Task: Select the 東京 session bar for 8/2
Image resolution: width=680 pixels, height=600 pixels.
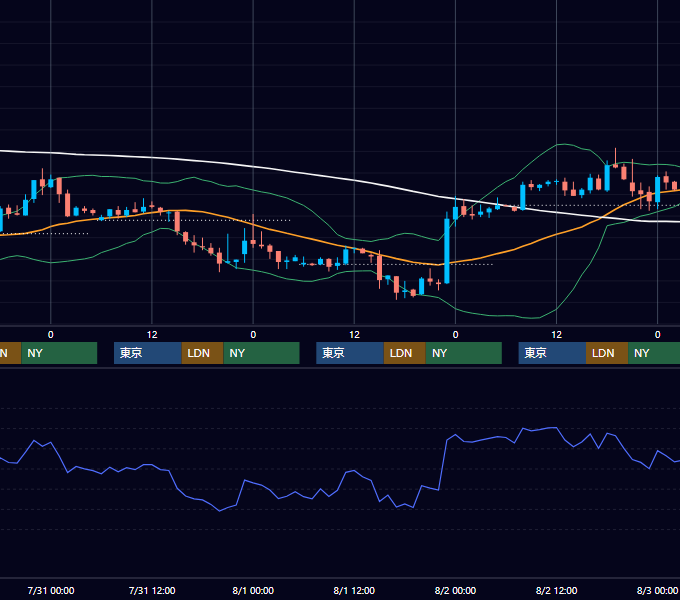Action: 552,353
